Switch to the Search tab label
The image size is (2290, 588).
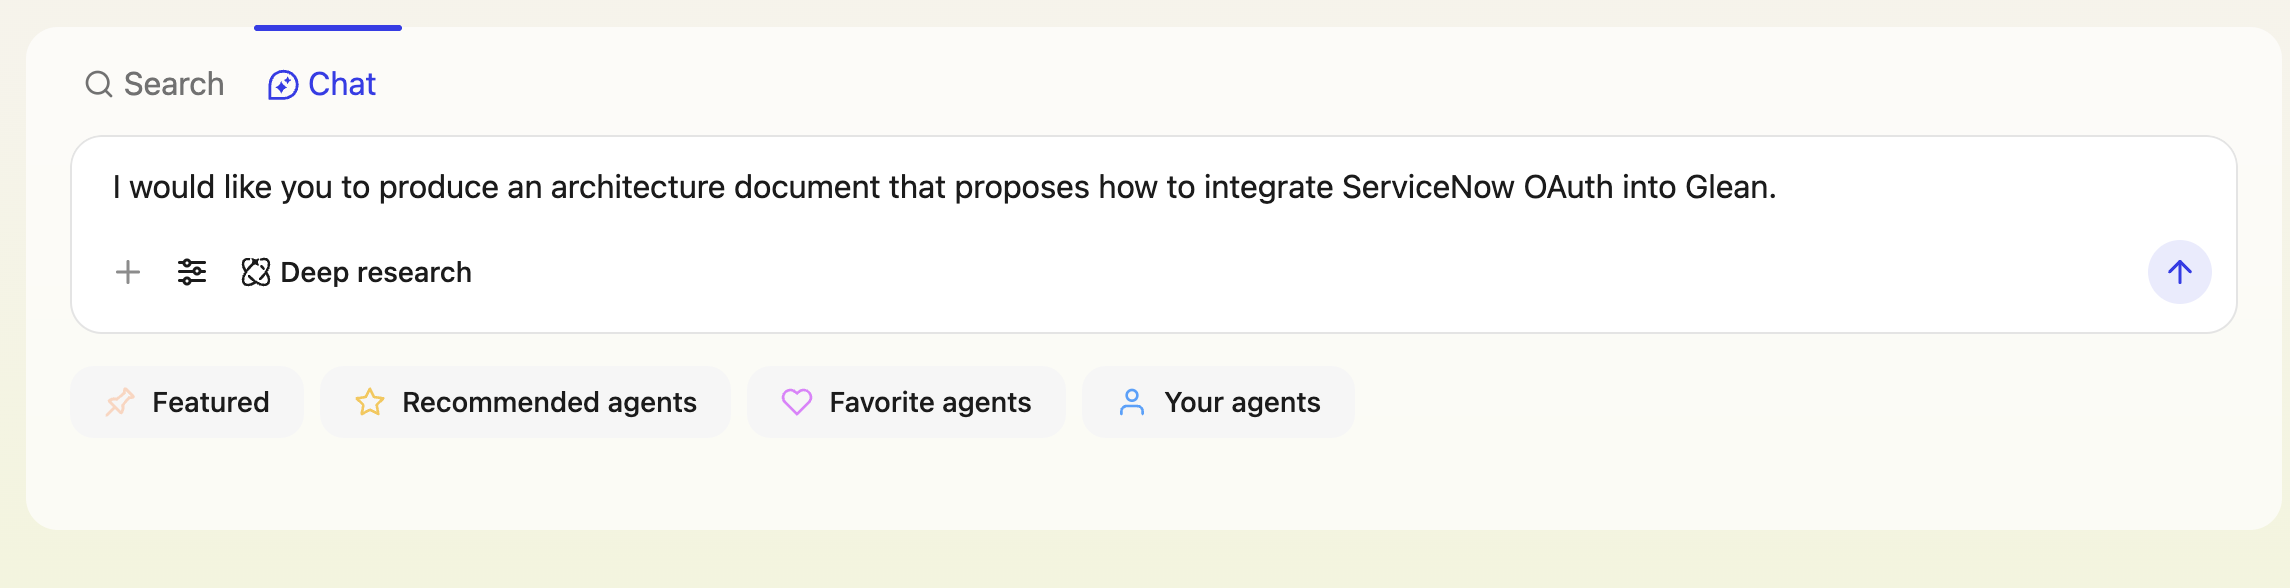[174, 84]
